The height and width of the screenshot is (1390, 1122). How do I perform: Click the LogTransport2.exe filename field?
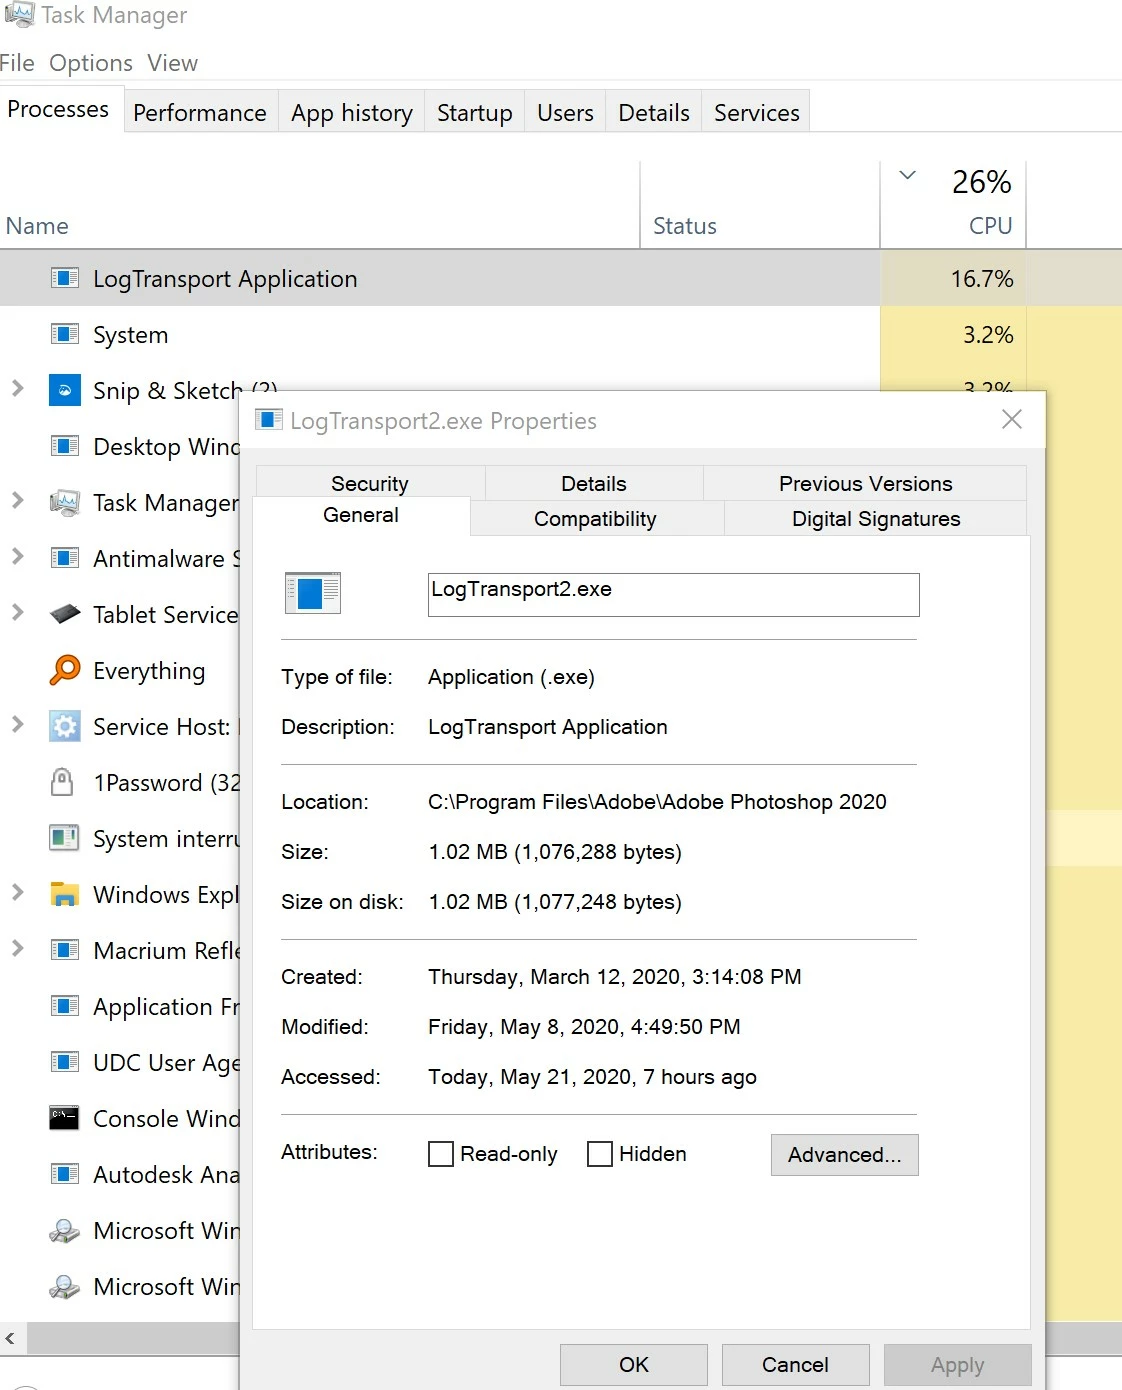(x=674, y=594)
